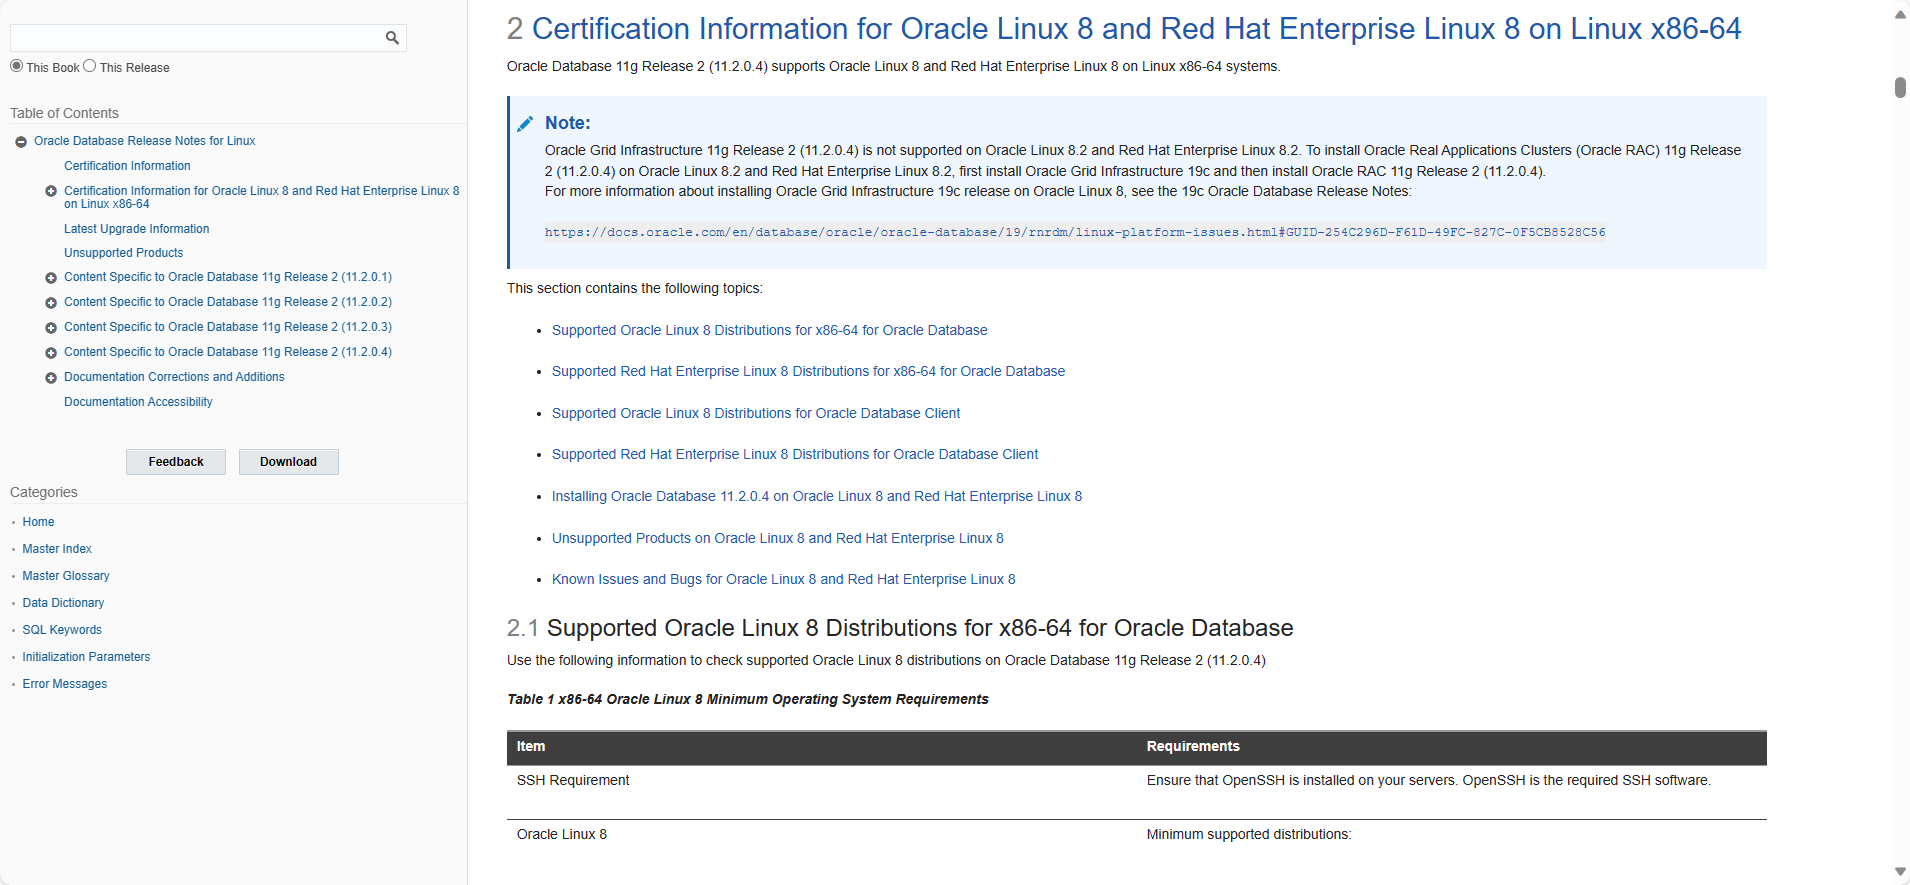
Task: Click the pencil Note icon
Action: coord(525,124)
